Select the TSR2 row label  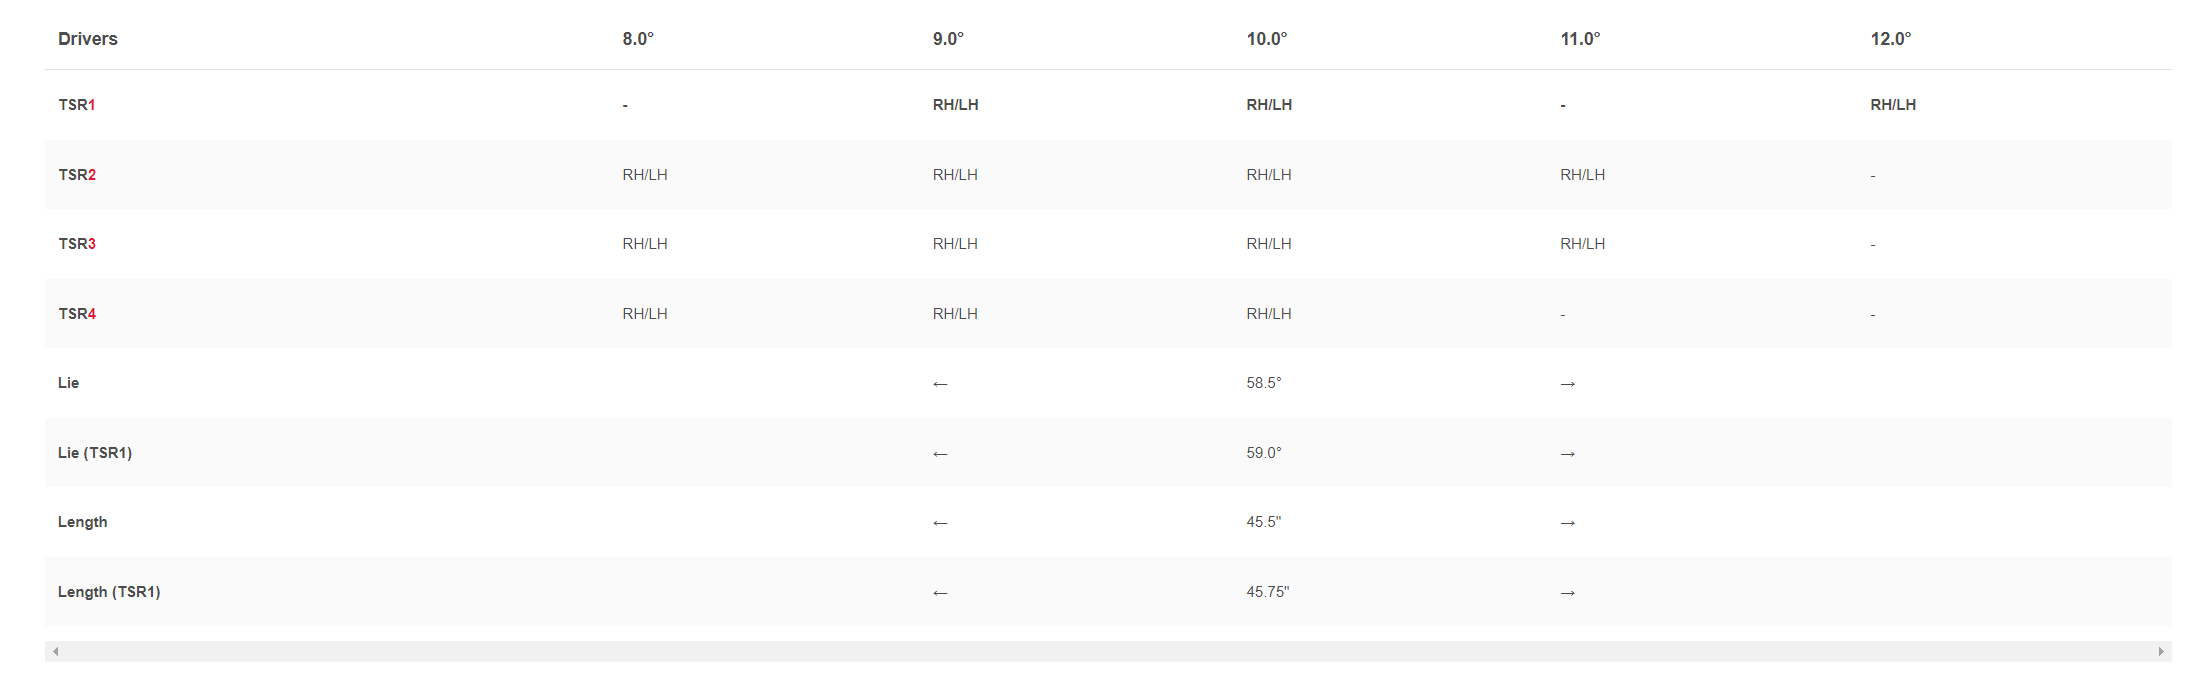tap(77, 175)
